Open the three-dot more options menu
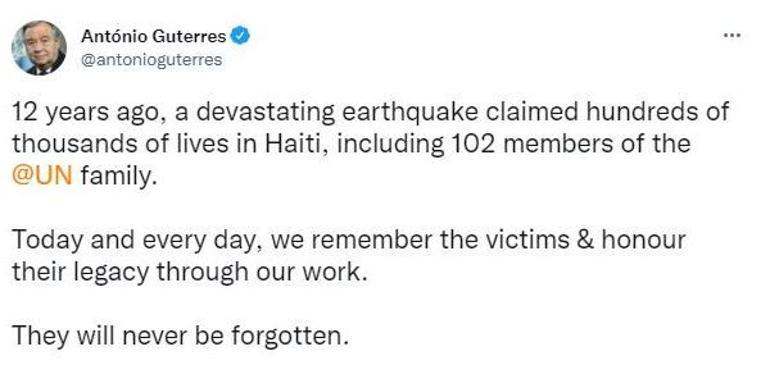This screenshot has width=770, height=365. 732,35
